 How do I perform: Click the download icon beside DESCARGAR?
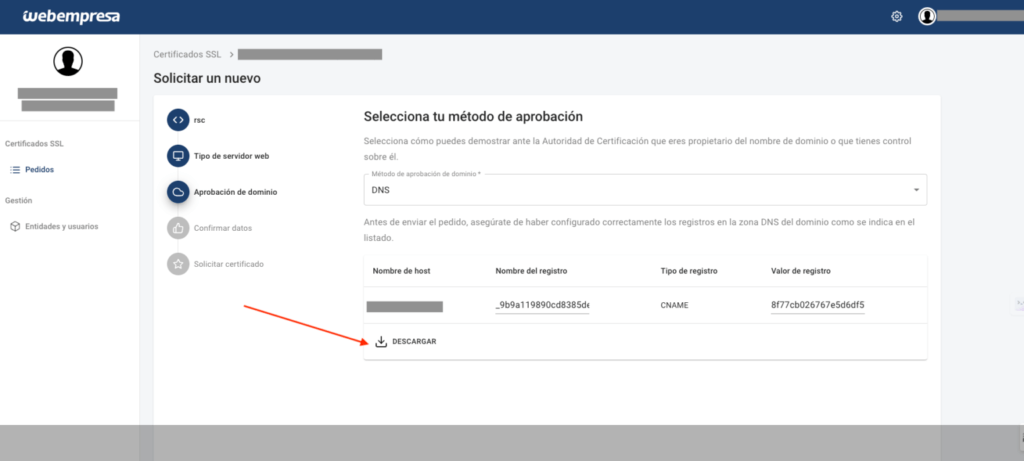381,342
